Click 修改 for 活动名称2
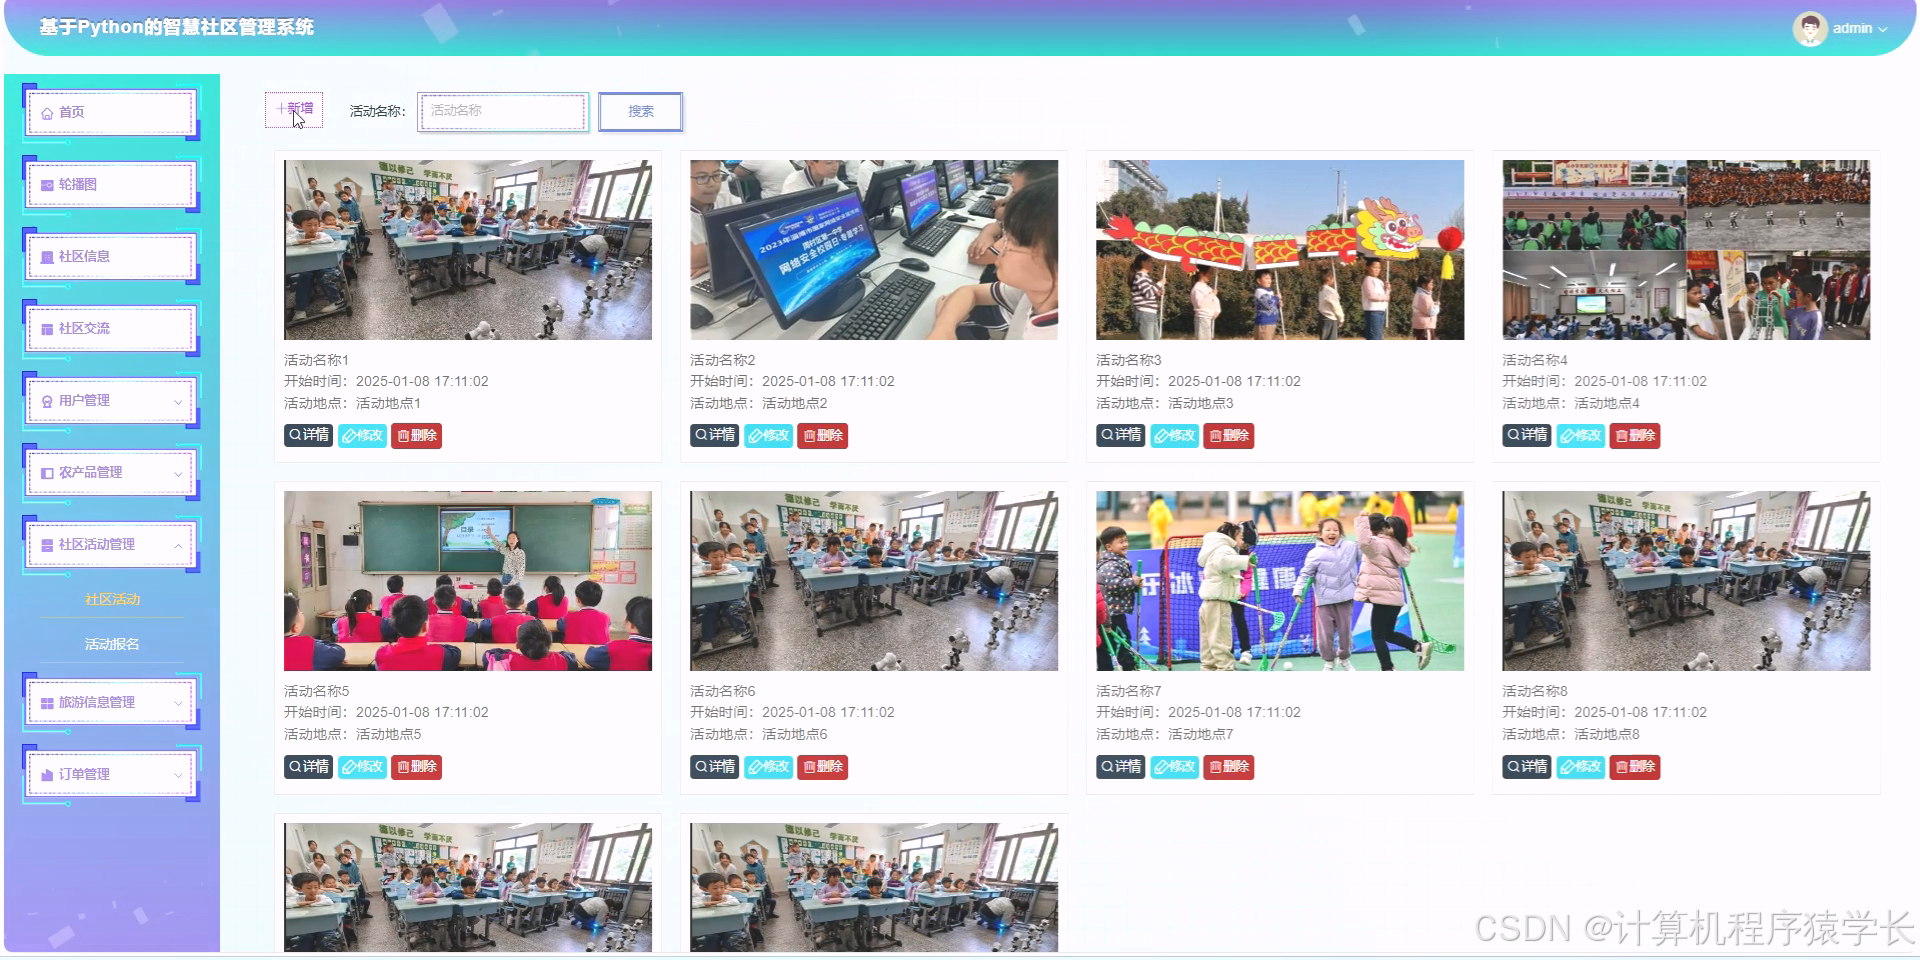This screenshot has width=1920, height=960. coord(768,436)
